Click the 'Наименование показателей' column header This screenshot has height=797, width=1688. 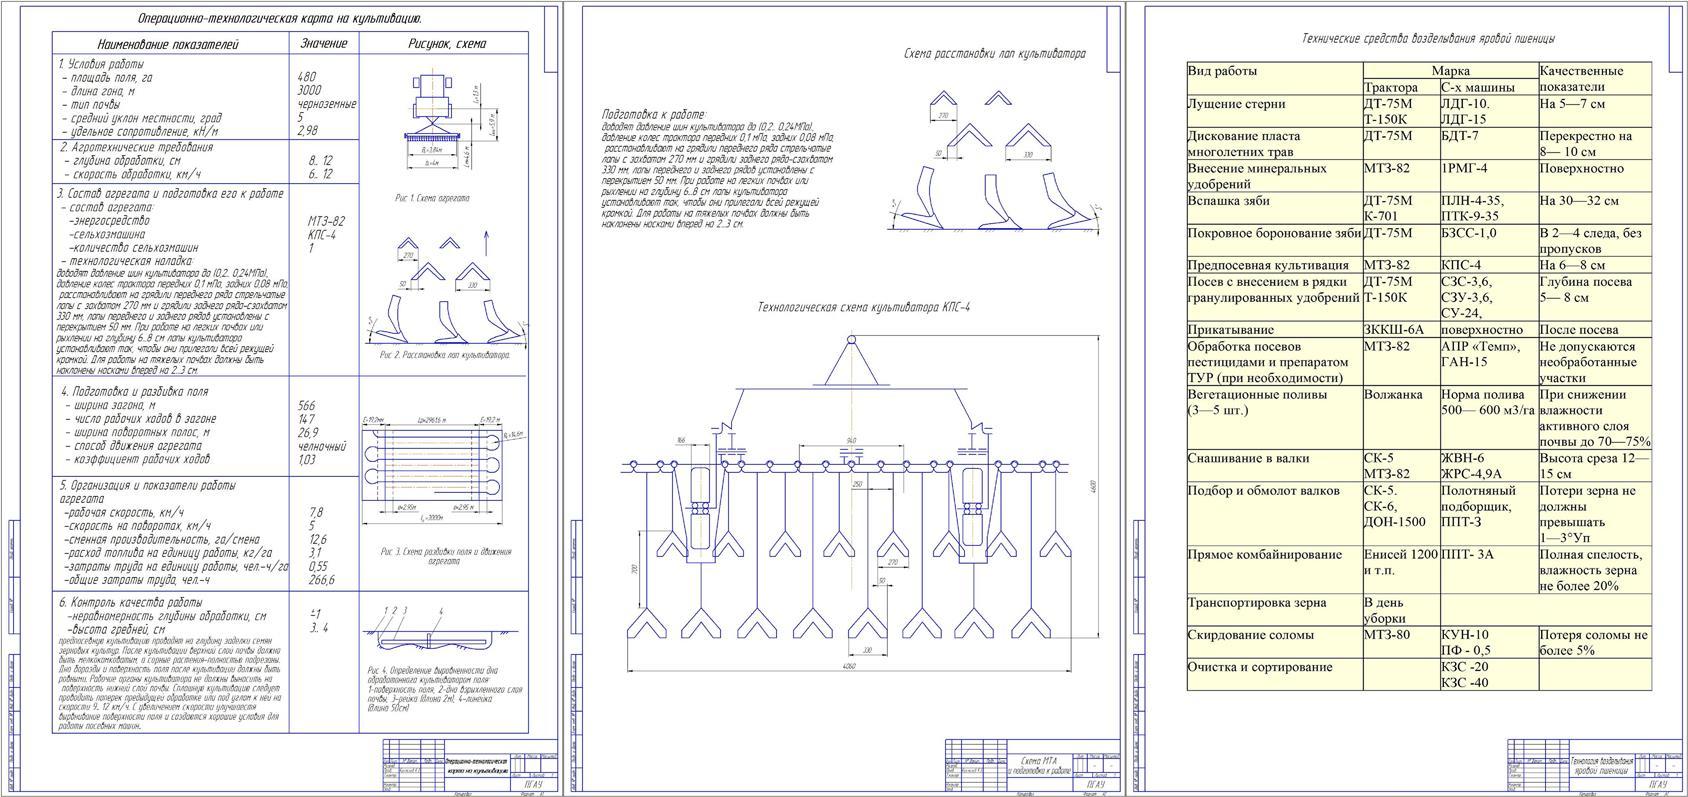click(168, 44)
